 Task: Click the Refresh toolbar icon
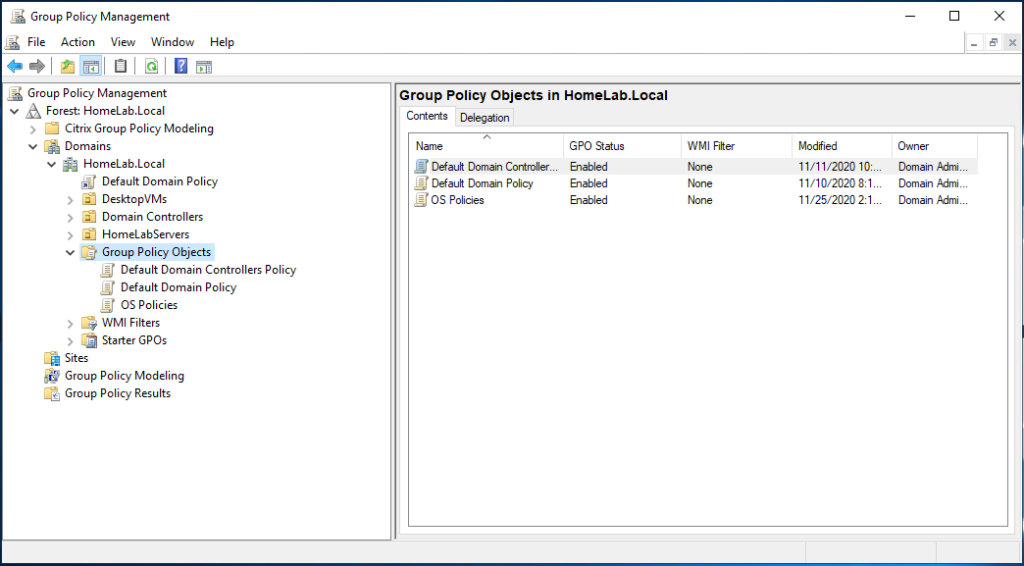(x=151, y=66)
